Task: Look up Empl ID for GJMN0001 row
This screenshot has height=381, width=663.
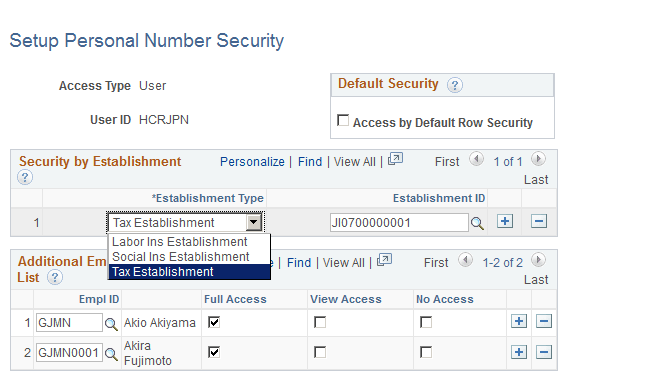Action: pos(111,354)
